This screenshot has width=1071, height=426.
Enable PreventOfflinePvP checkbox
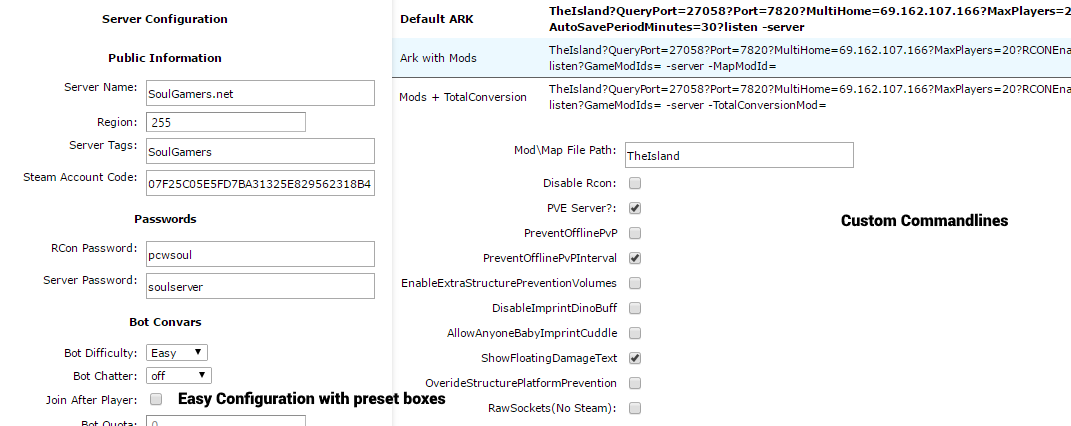635,233
